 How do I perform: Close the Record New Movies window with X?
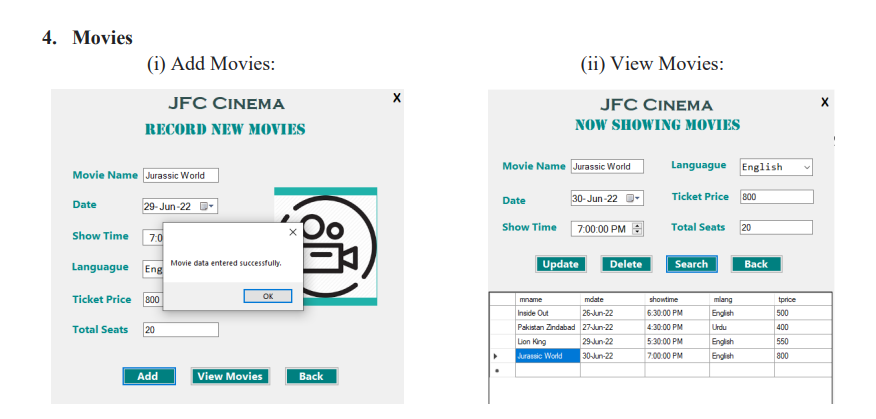coord(397,98)
